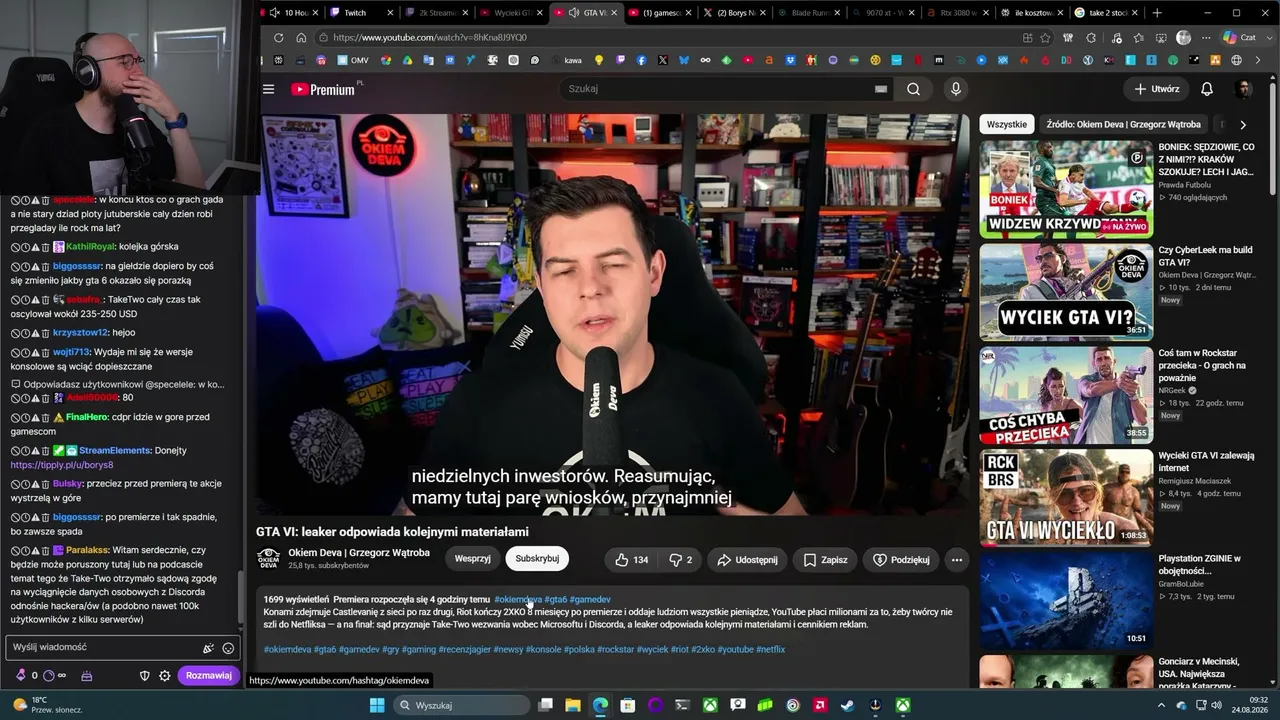Screen dimensions: 1280x720
Task: Send chat message with Rozmawiaj button
Action: pyautogui.click(x=209, y=675)
